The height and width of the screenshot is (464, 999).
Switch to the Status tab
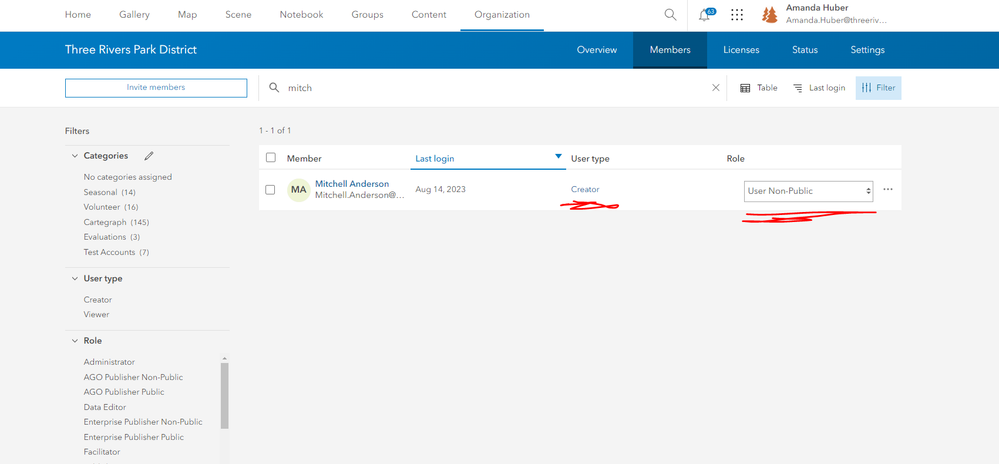tap(805, 50)
